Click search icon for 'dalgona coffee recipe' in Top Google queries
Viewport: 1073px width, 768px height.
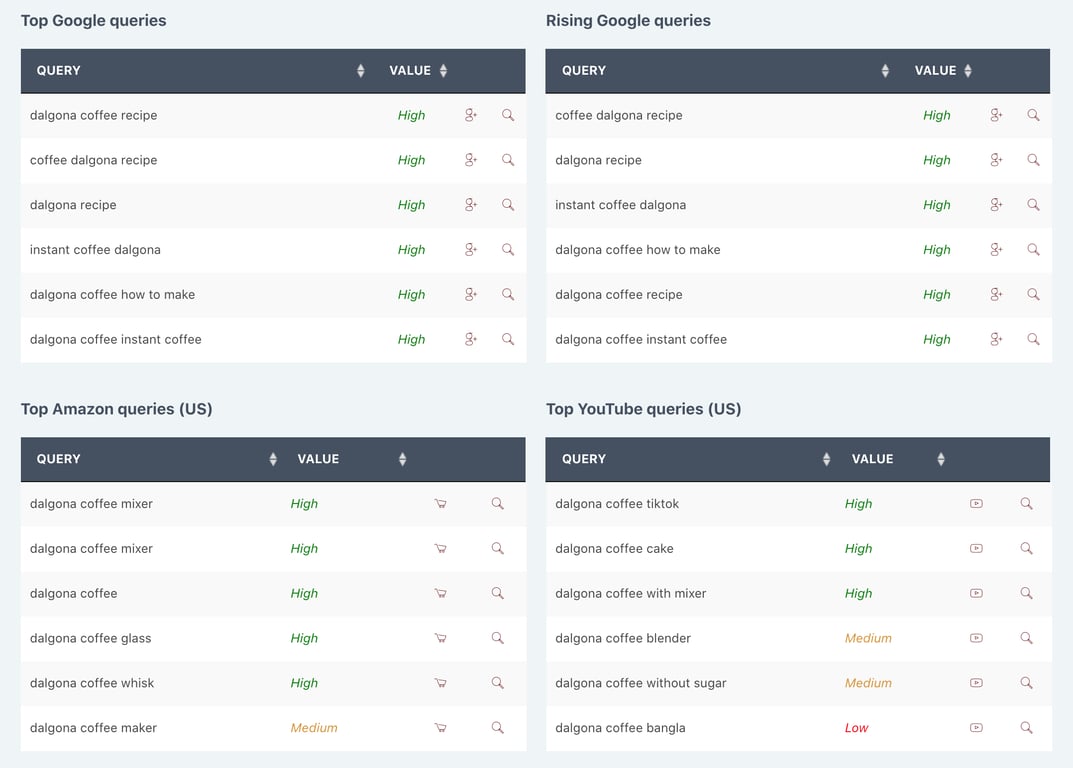click(508, 115)
